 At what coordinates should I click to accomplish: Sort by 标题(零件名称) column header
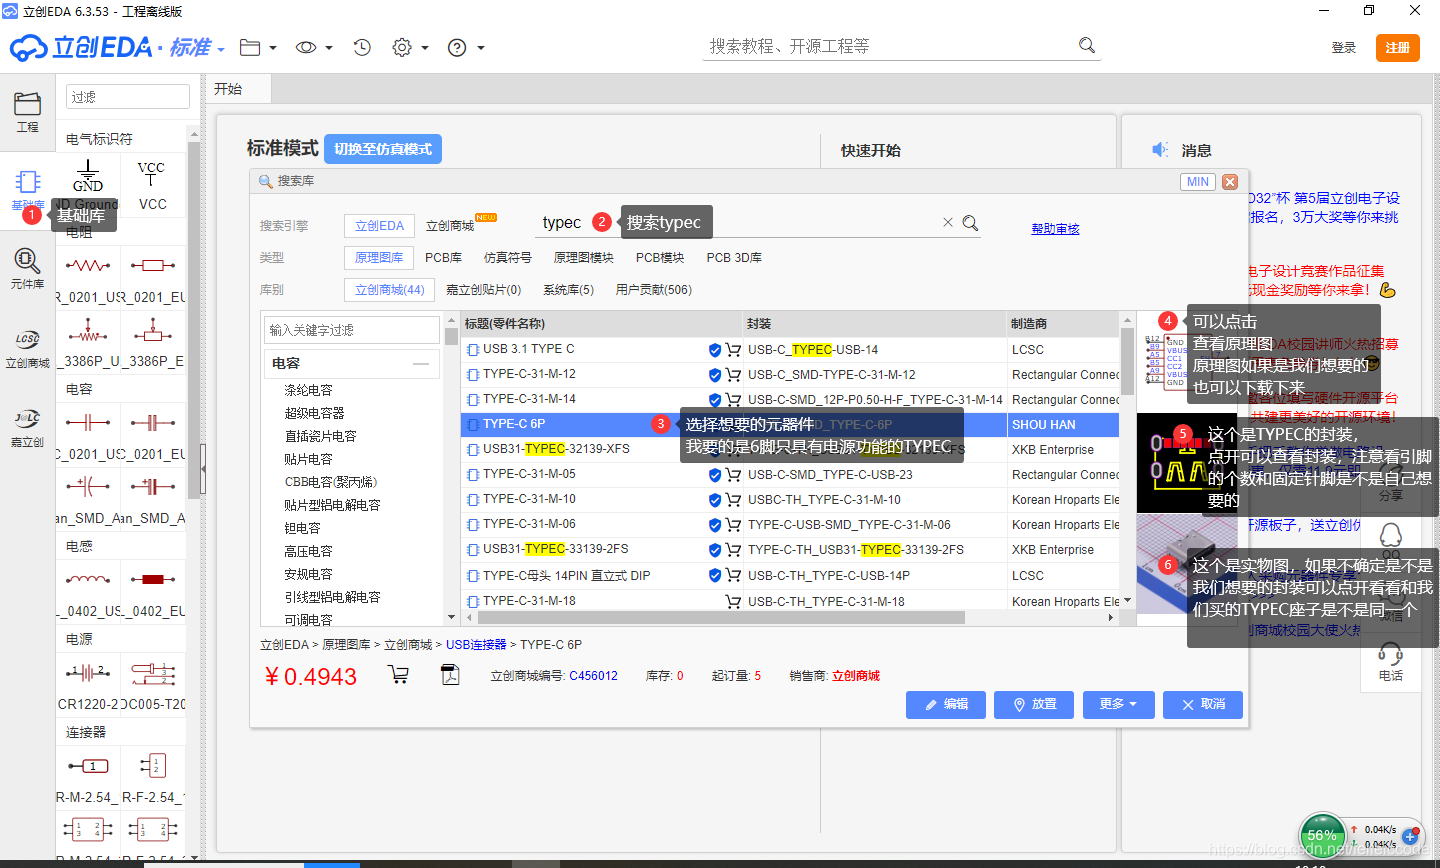[602, 324]
